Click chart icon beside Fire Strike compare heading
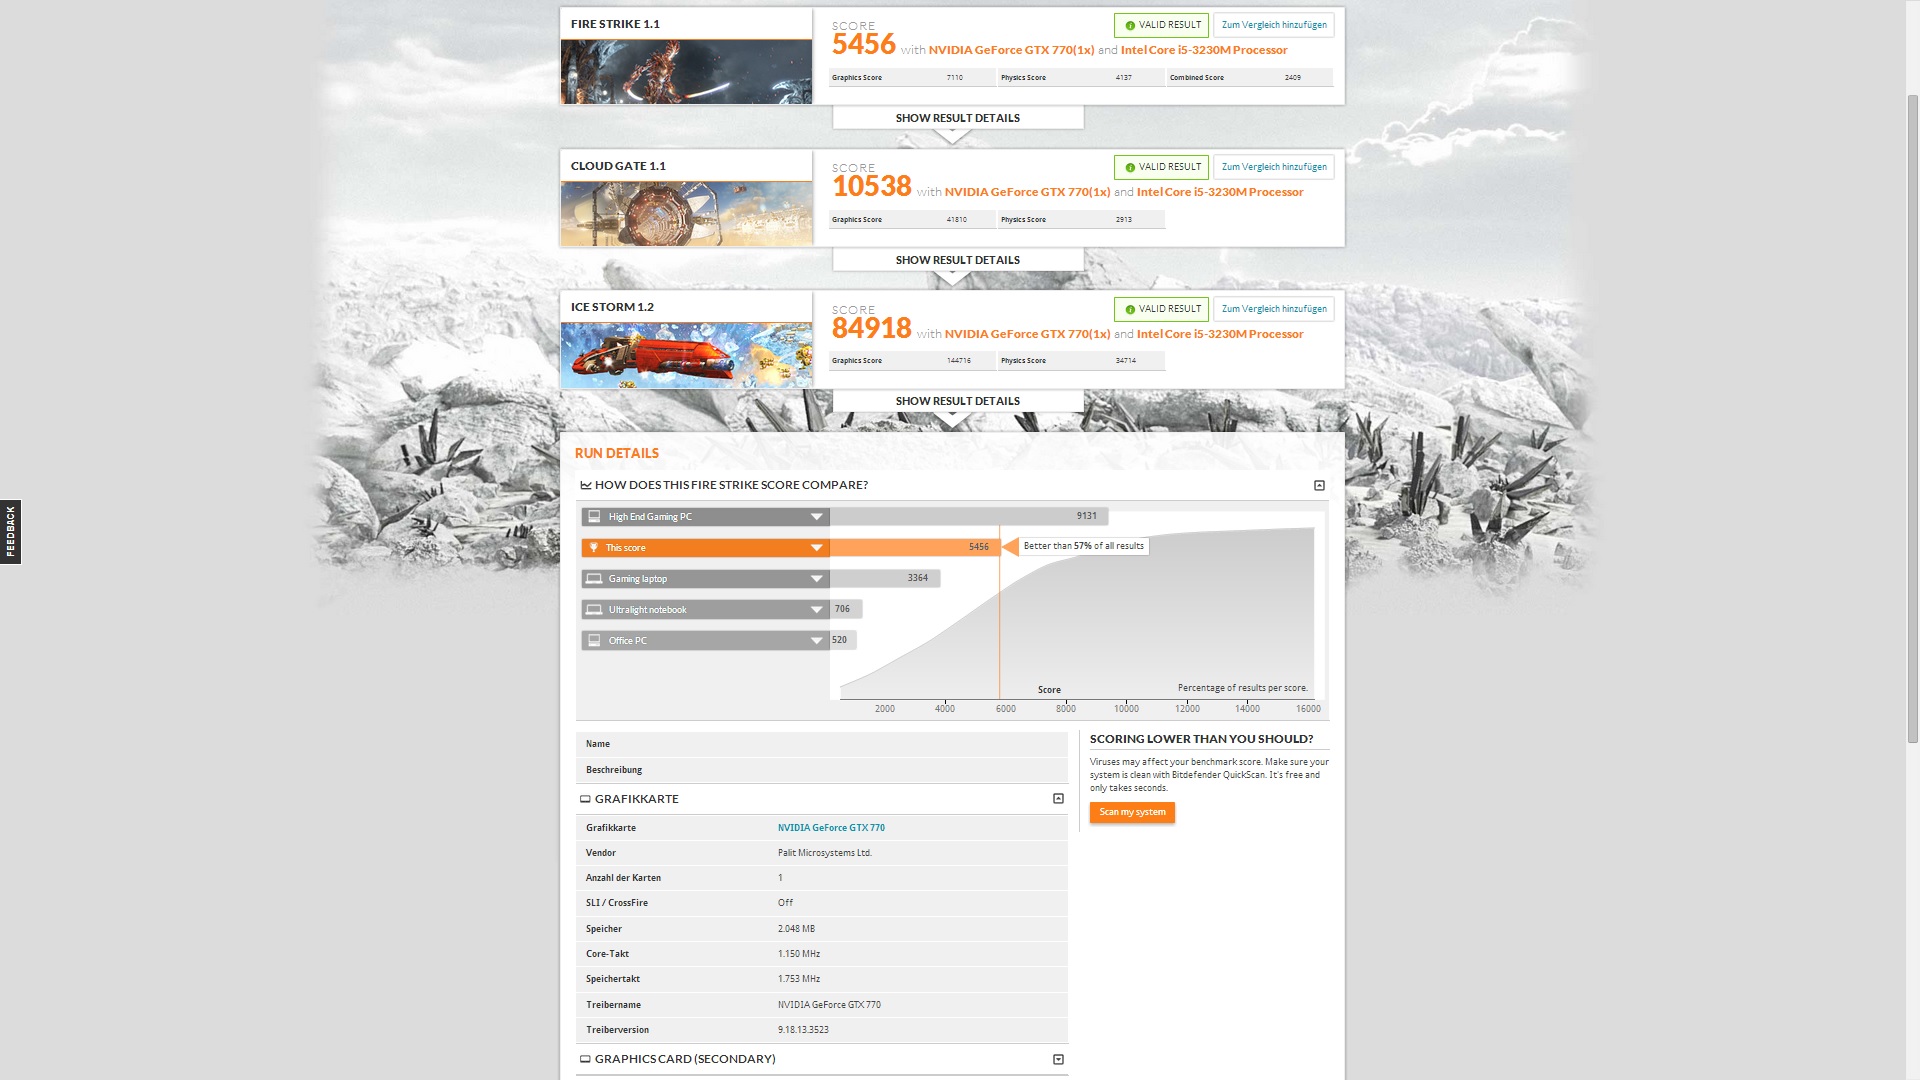Screen dimensions: 1920x1080 pos(585,485)
